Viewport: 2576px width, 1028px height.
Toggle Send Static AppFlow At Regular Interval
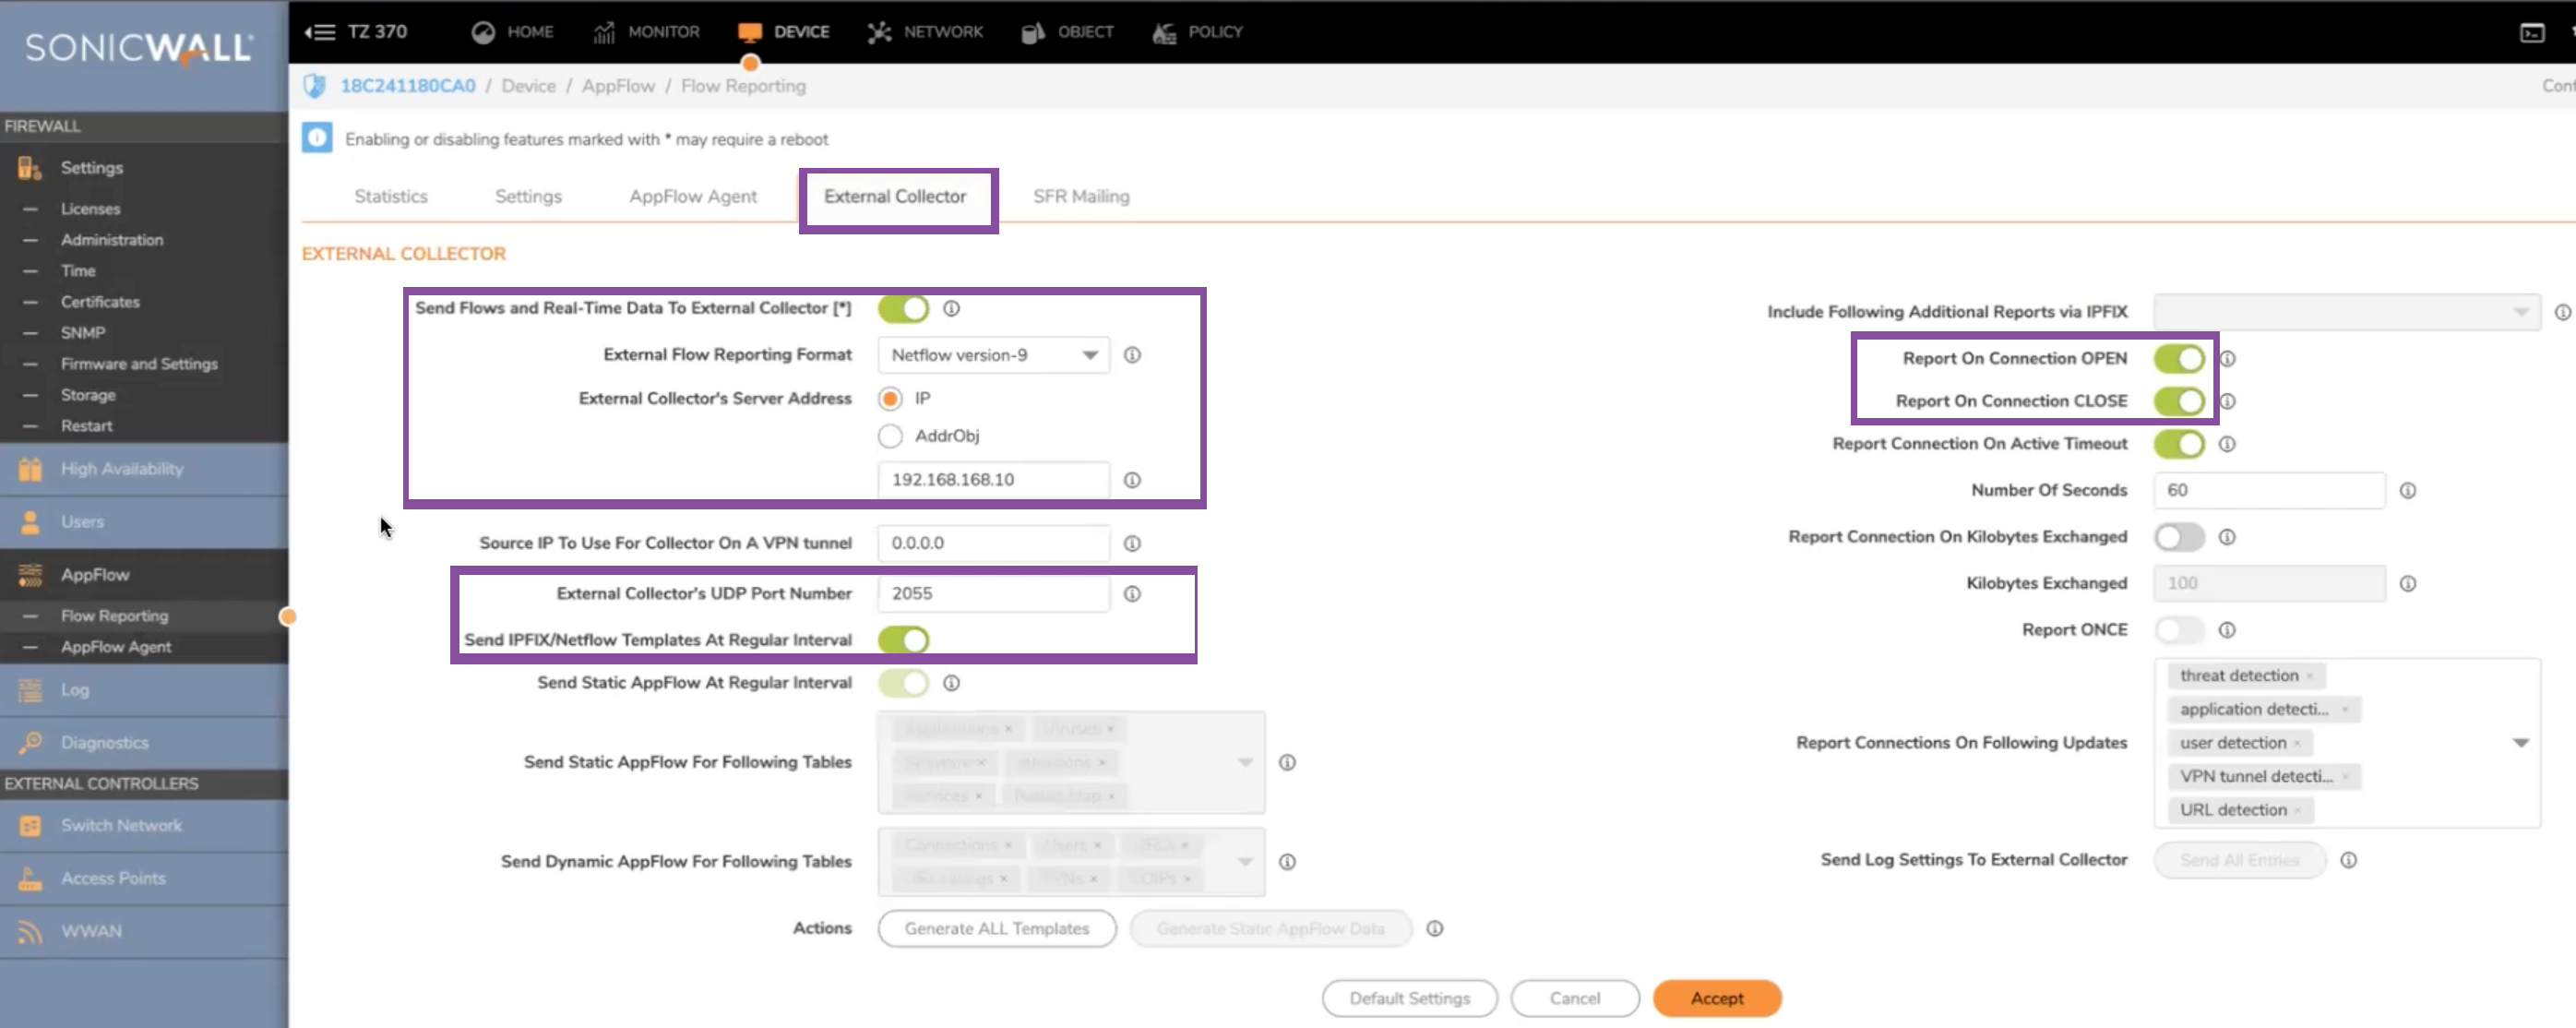click(x=904, y=683)
